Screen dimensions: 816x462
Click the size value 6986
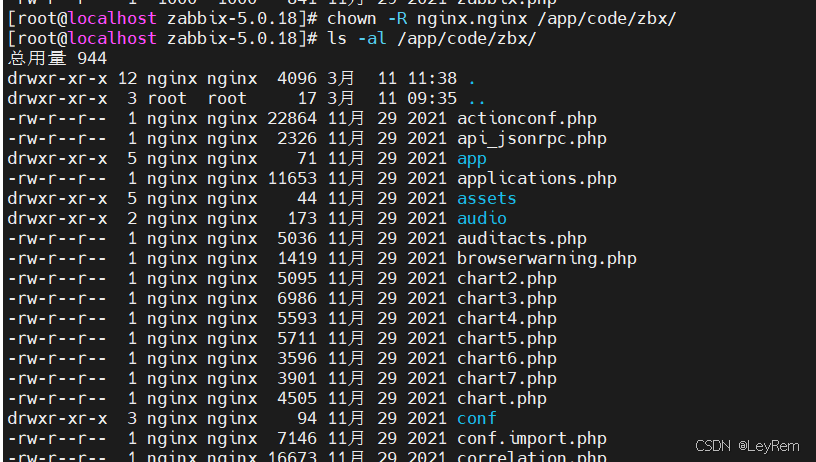tap(297, 299)
